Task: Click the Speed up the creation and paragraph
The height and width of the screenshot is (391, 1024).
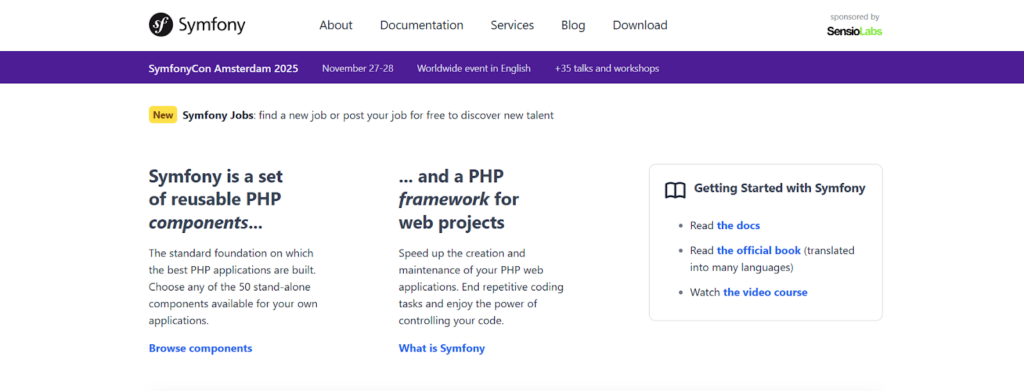Action: pyautogui.click(x=481, y=287)
